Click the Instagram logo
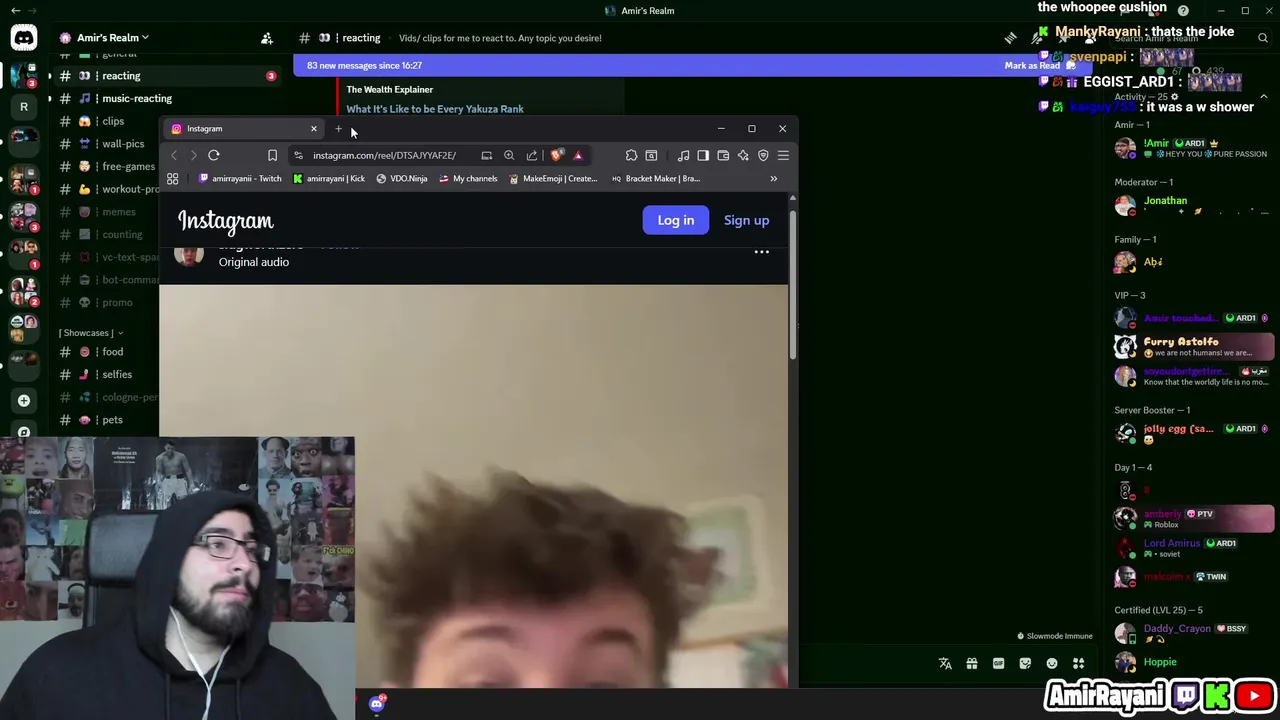This screenshot has height=720, width=1280. [x=226, y=221]
